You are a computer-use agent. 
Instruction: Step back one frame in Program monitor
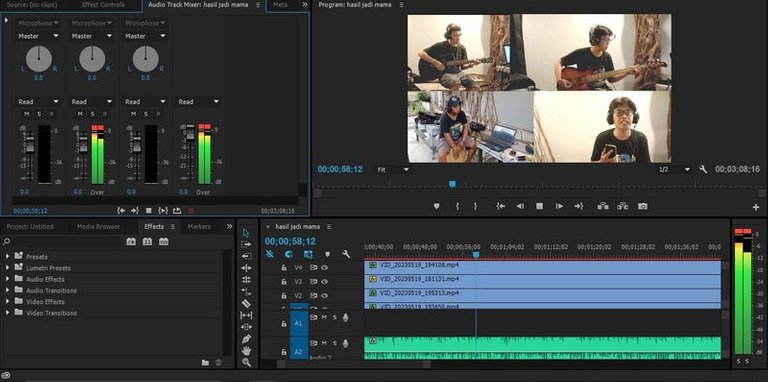[x=520, y=206]
